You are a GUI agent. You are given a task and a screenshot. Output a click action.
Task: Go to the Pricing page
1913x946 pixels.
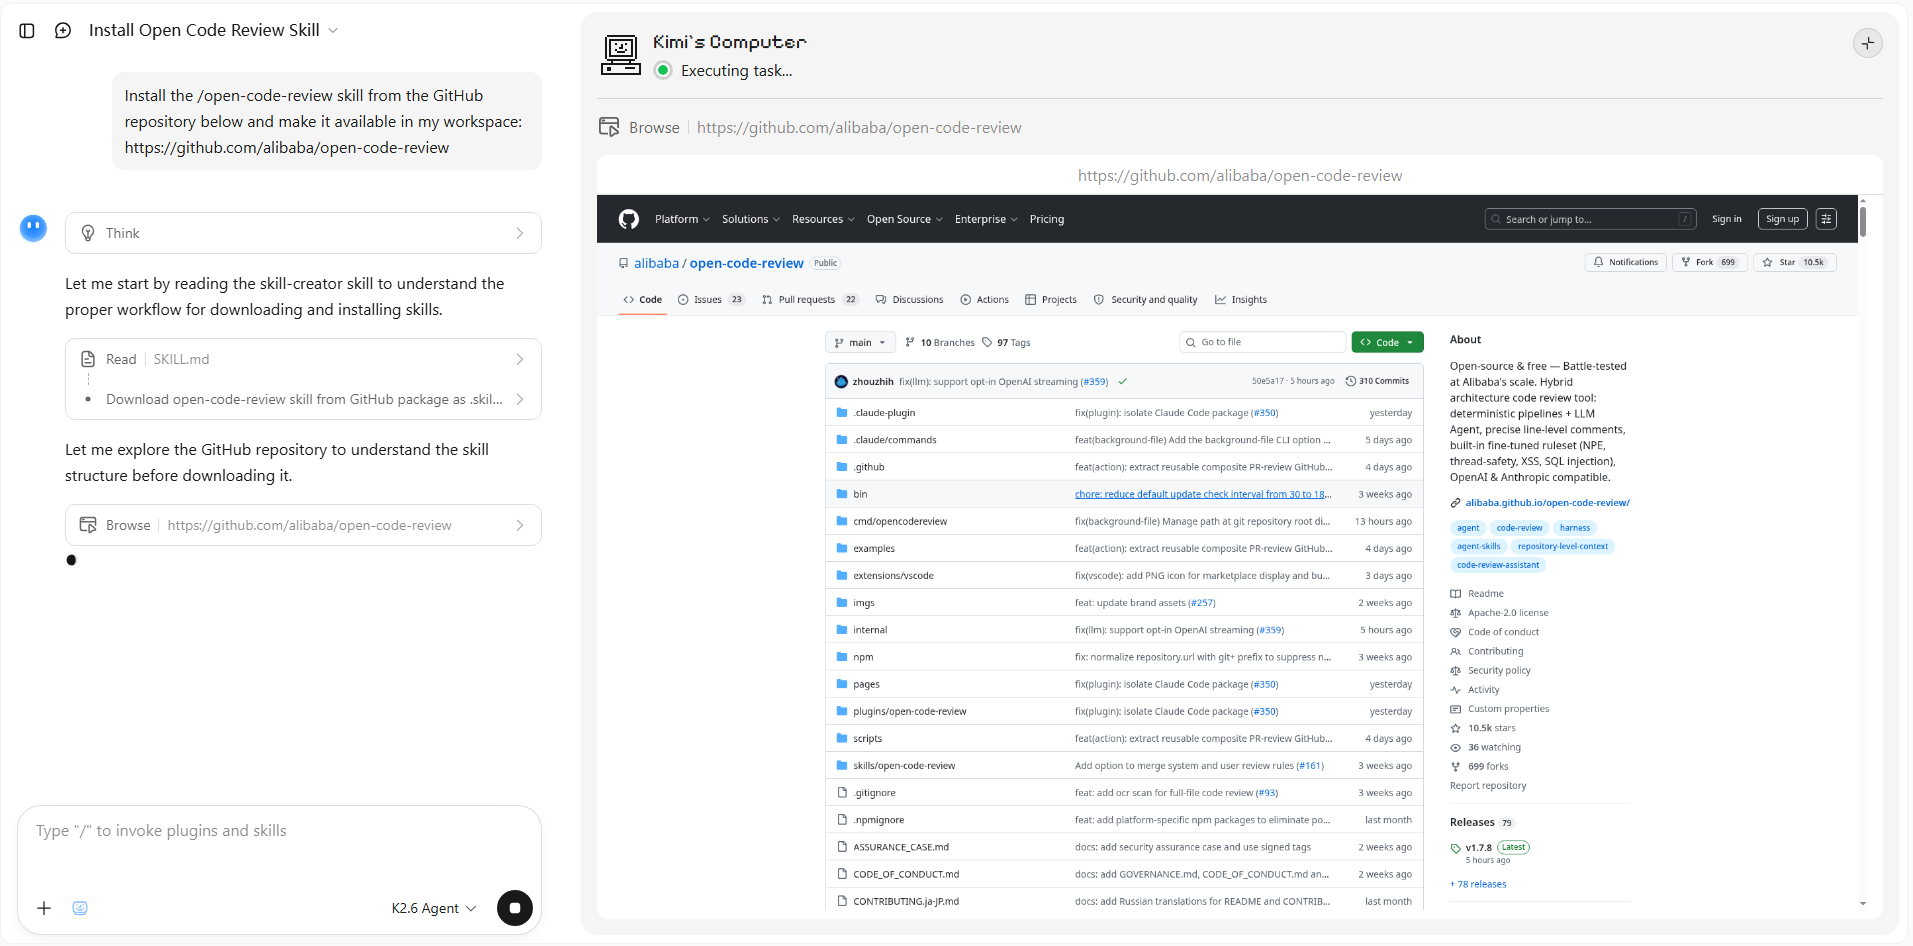click(x=1047, y=219)
